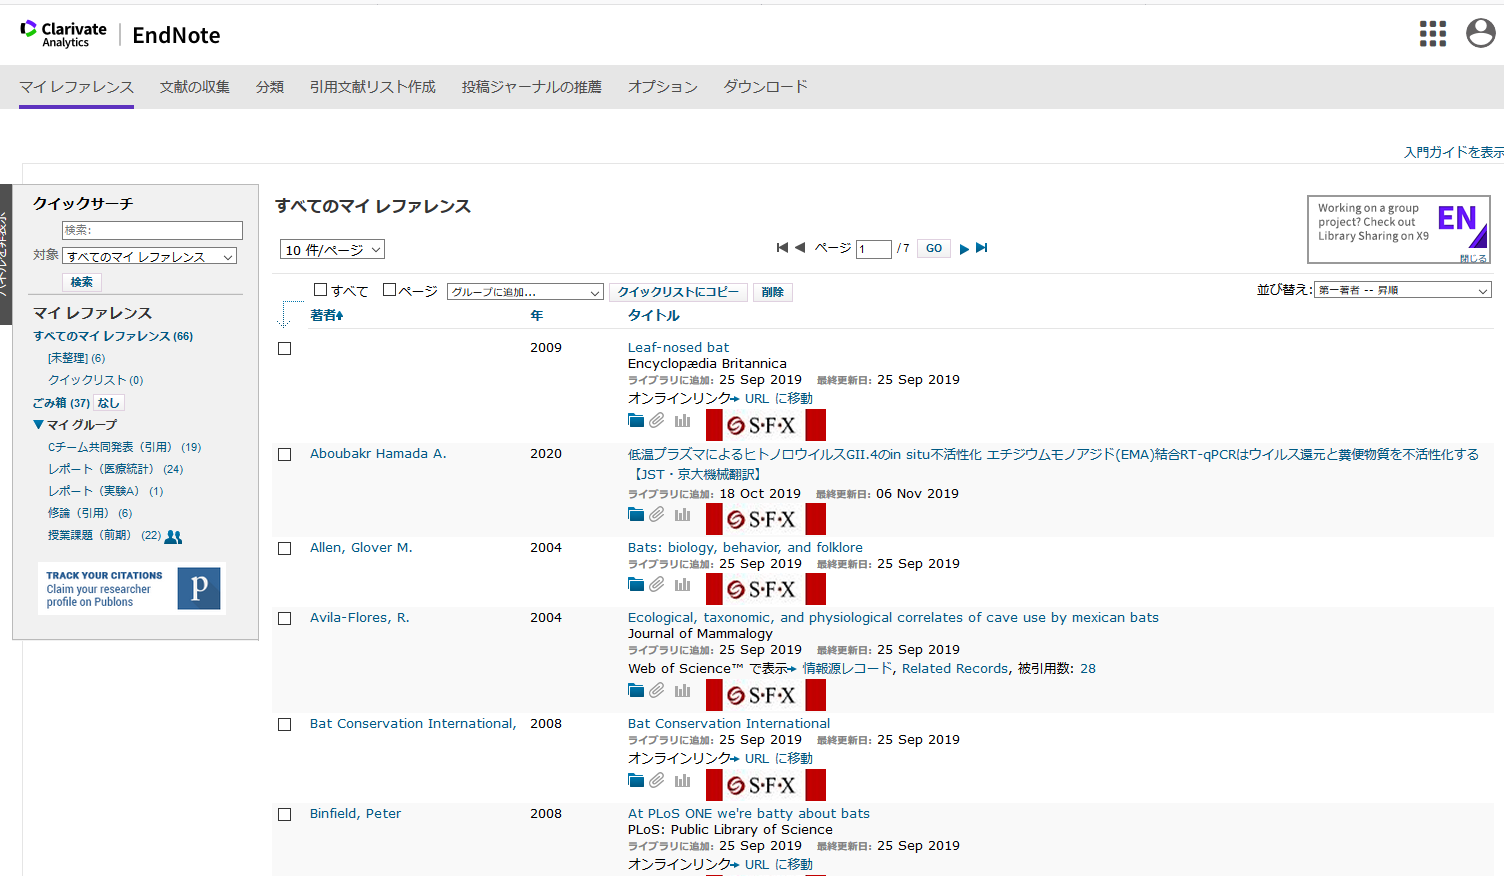
Task: Click bar chart icon for Allen, Glover M. reference
Action: [682, 585]
